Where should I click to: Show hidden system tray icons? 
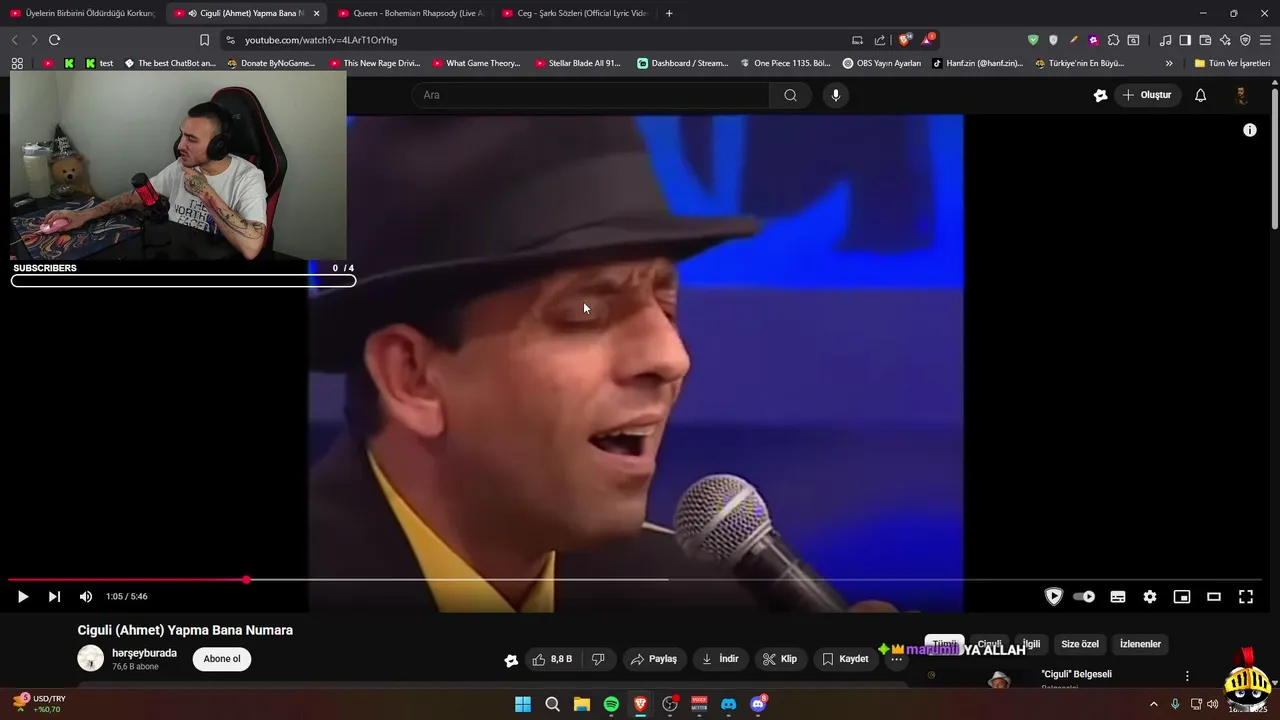pyautogui.click(x=1153, y=704)
